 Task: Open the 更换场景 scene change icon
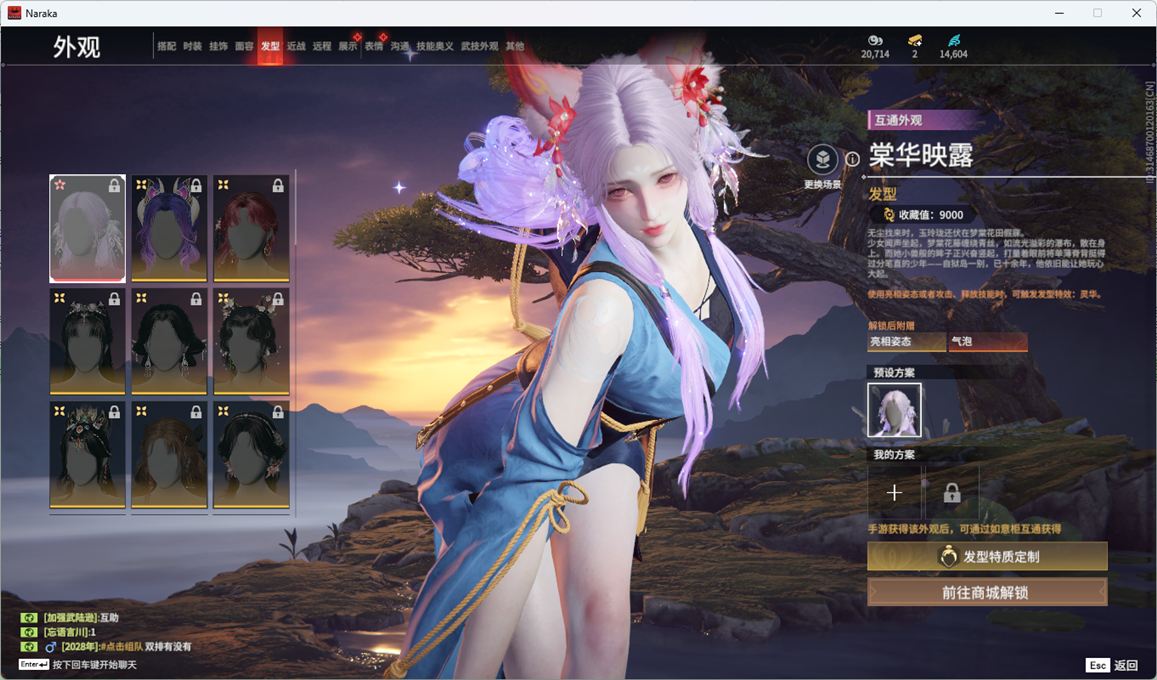823,159
